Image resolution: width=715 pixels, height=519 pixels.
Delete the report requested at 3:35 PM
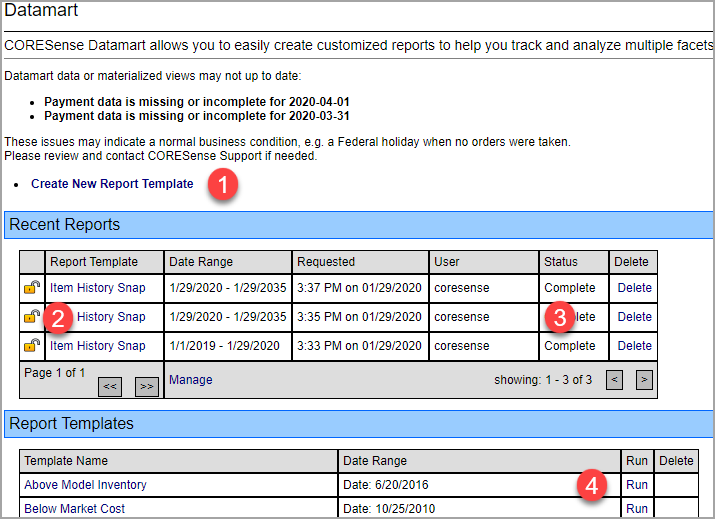(x=634, y=317)
